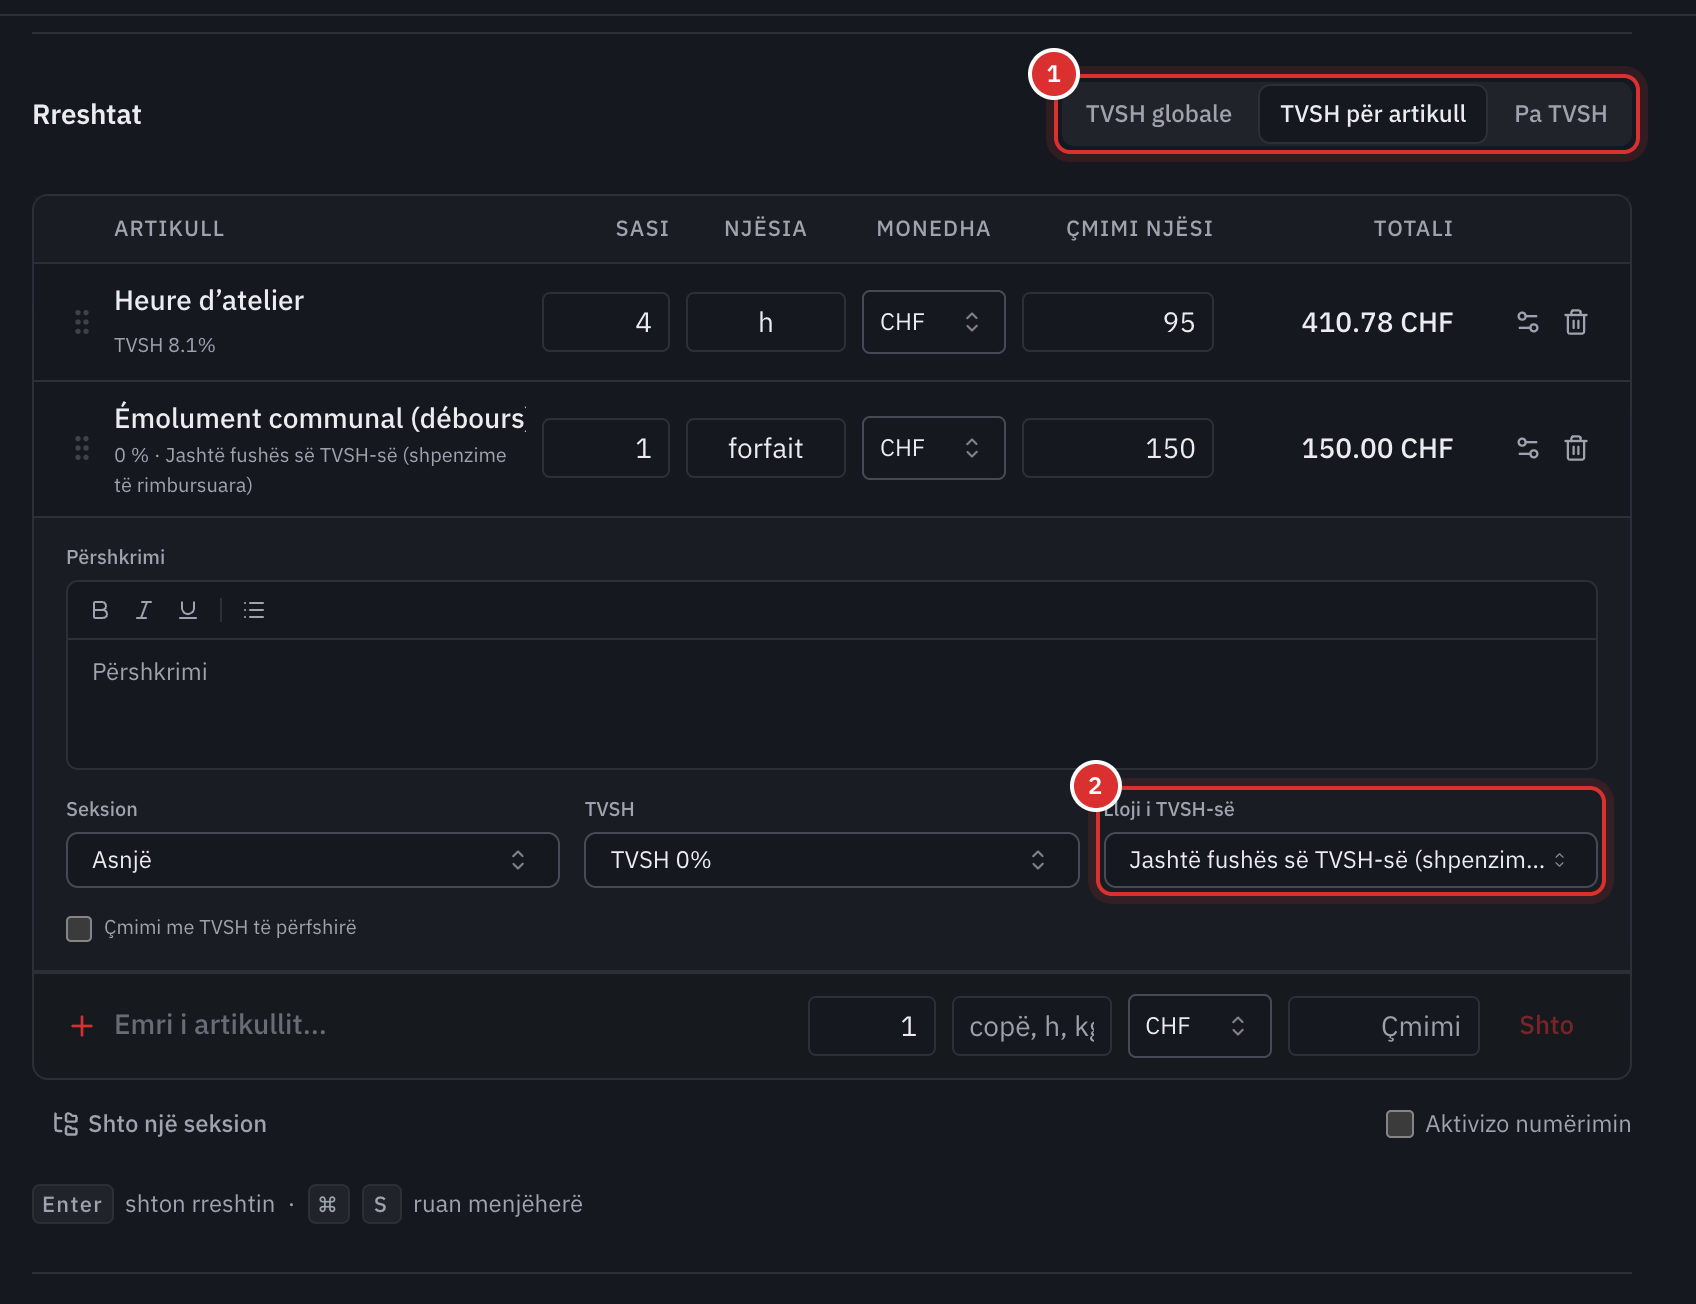Open currency dropdown in new article row
Image resolution: width=1696 pixels, height=1304 pixels.
pos(1200,1026)
